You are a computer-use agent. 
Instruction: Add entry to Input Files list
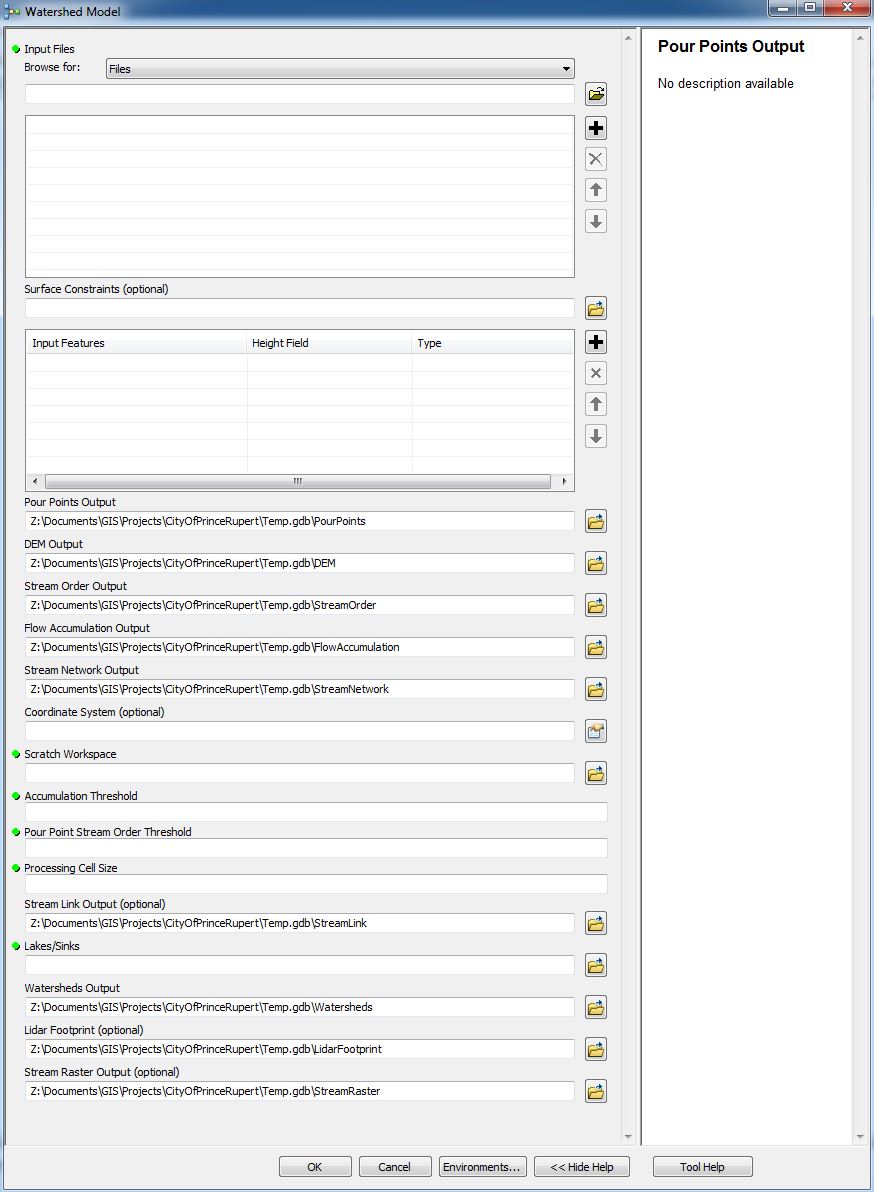click(596, 128)
